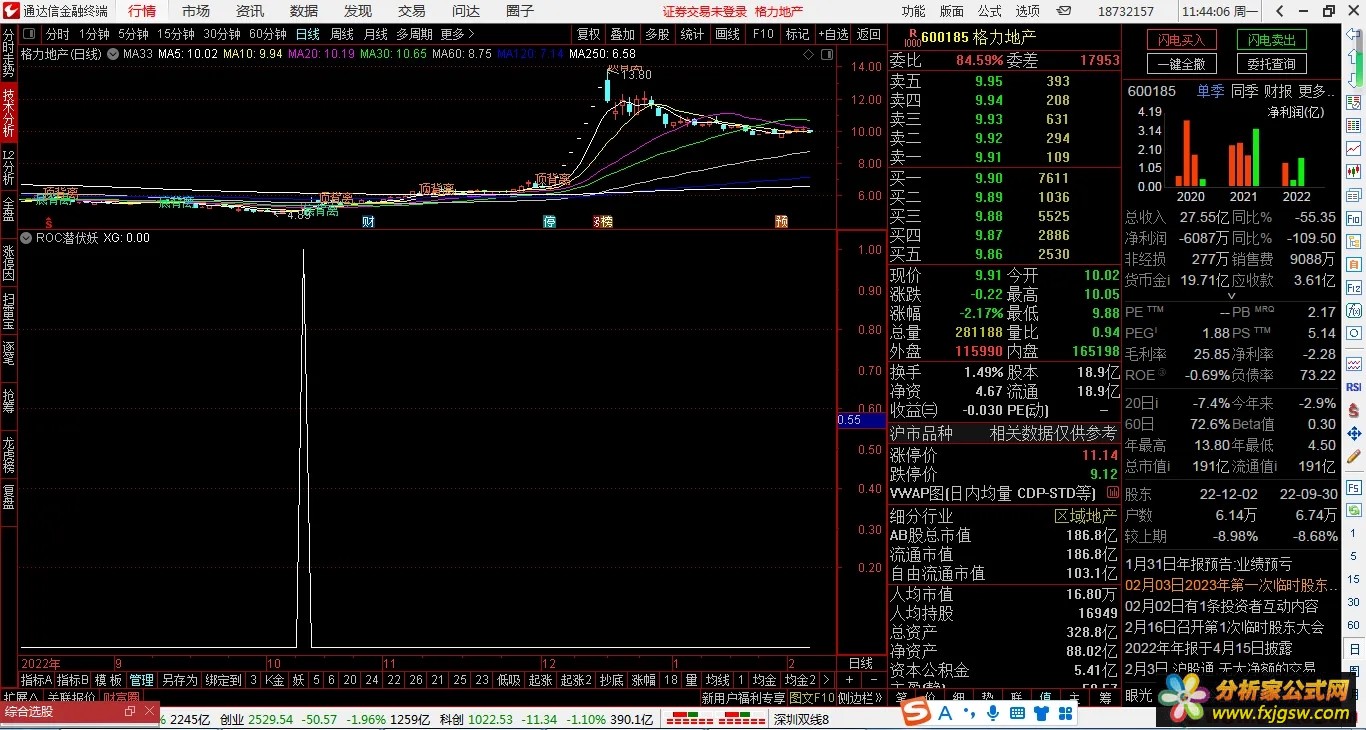The height and width of the screenshot is (730, 1366).
Task: Click the 闪电买入 button
Action: pyautogui.click(x=1180, y=40)
